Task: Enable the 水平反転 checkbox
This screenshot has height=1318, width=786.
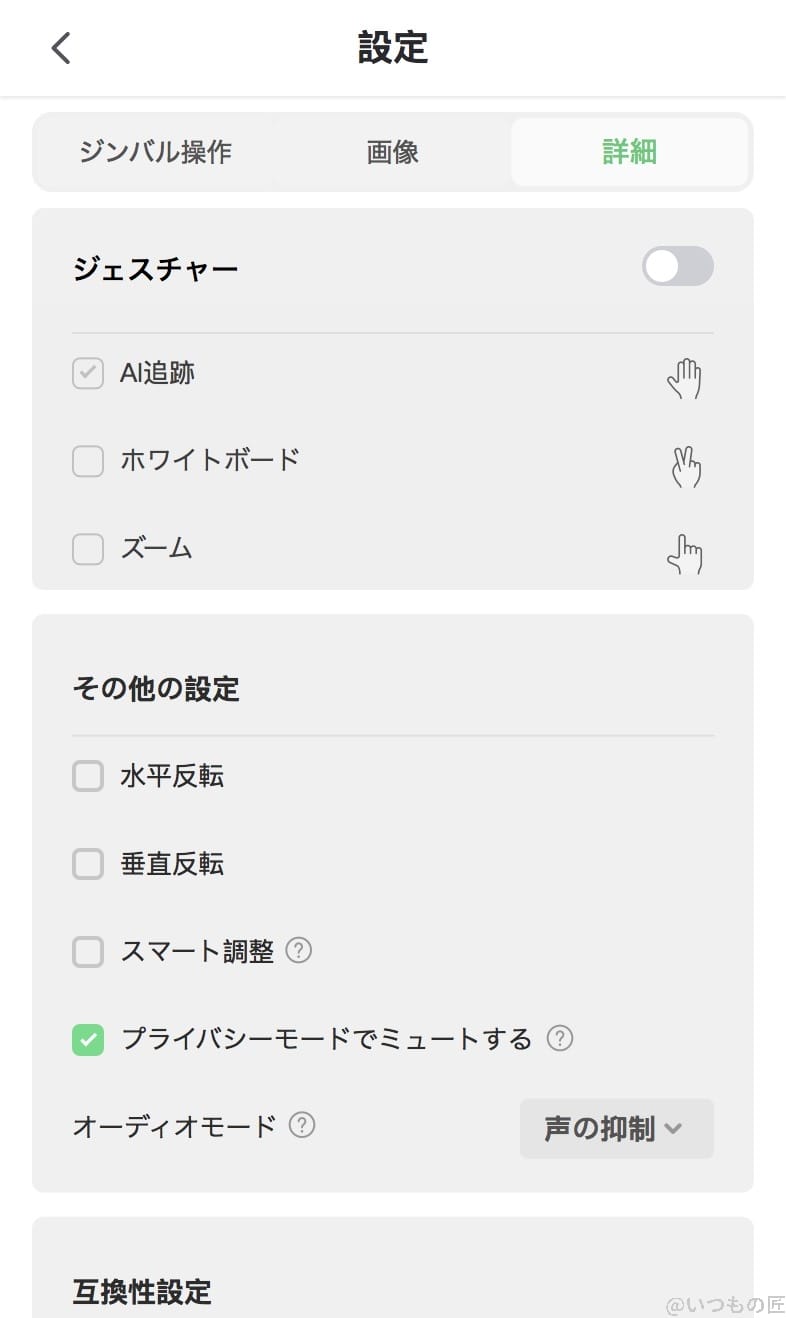Action: coord(88,776)
